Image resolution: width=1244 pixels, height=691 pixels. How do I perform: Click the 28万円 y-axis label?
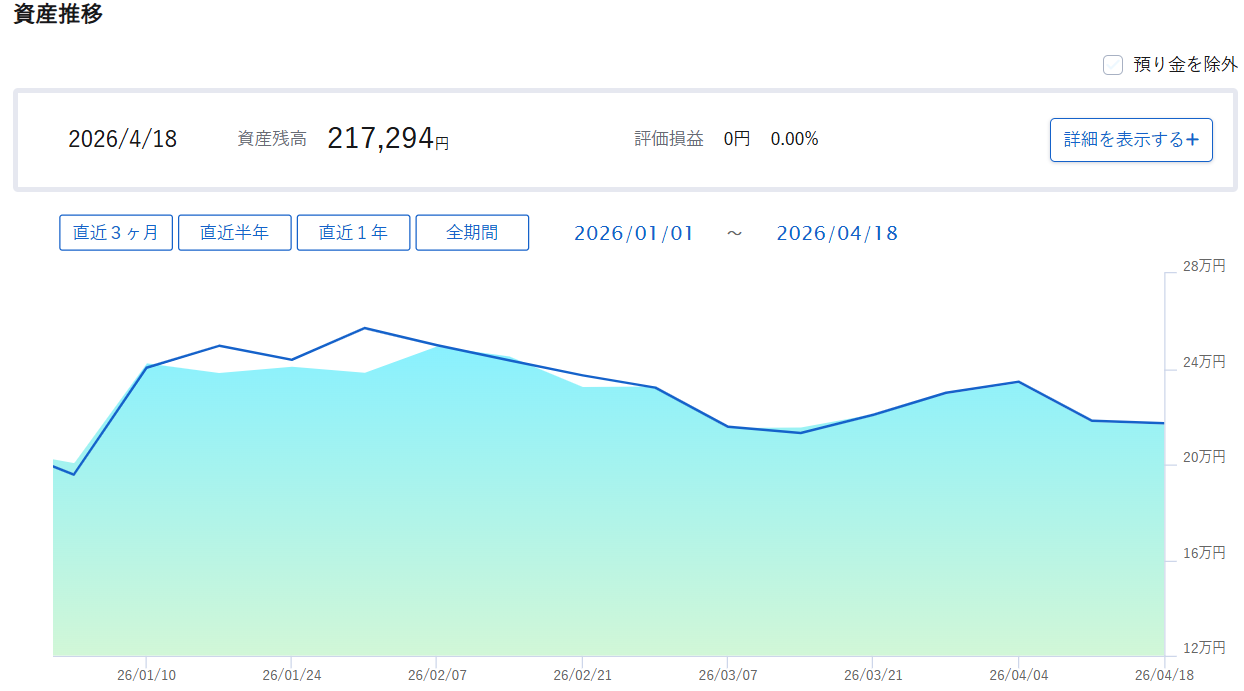[1204, 266]
